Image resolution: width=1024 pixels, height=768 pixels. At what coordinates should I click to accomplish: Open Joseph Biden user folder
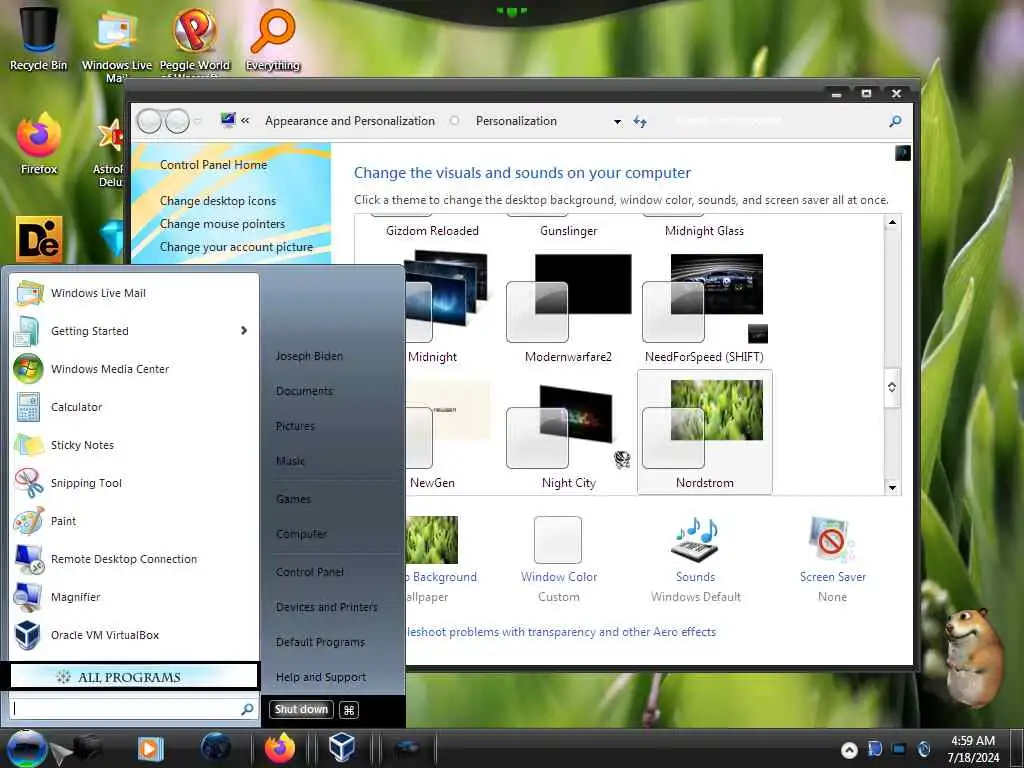pos(309,356)
